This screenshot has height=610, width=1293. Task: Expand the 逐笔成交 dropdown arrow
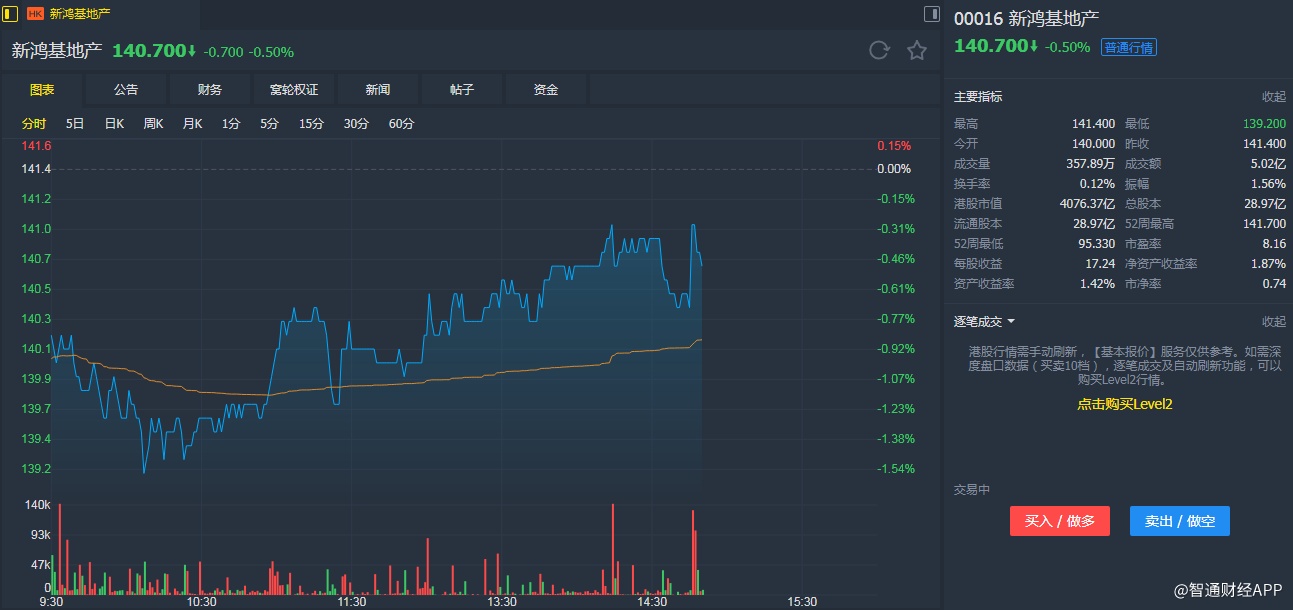(1011, 322)
